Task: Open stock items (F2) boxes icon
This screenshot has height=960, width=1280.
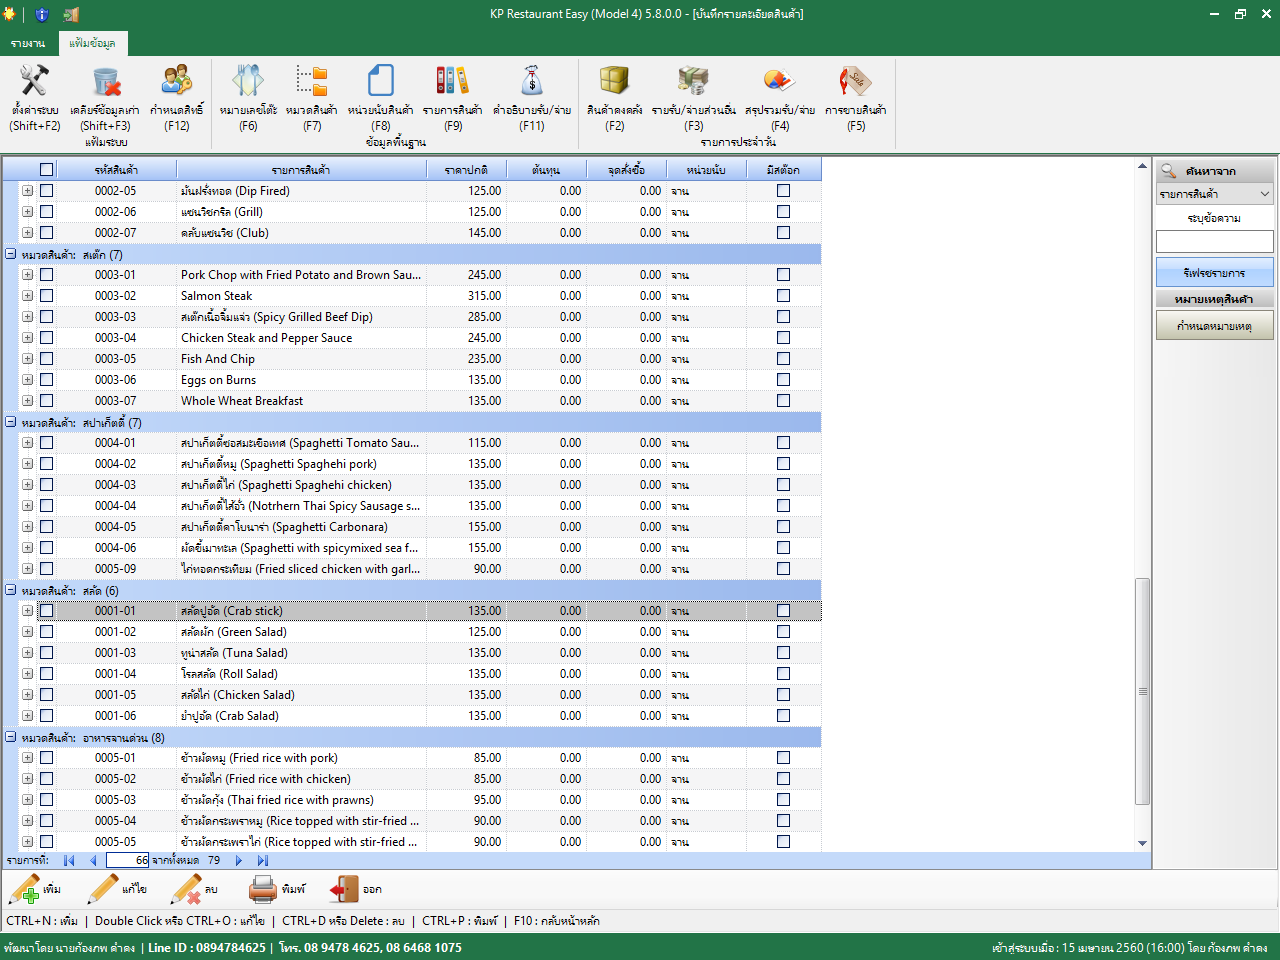Action: click(x=614, y=81)
